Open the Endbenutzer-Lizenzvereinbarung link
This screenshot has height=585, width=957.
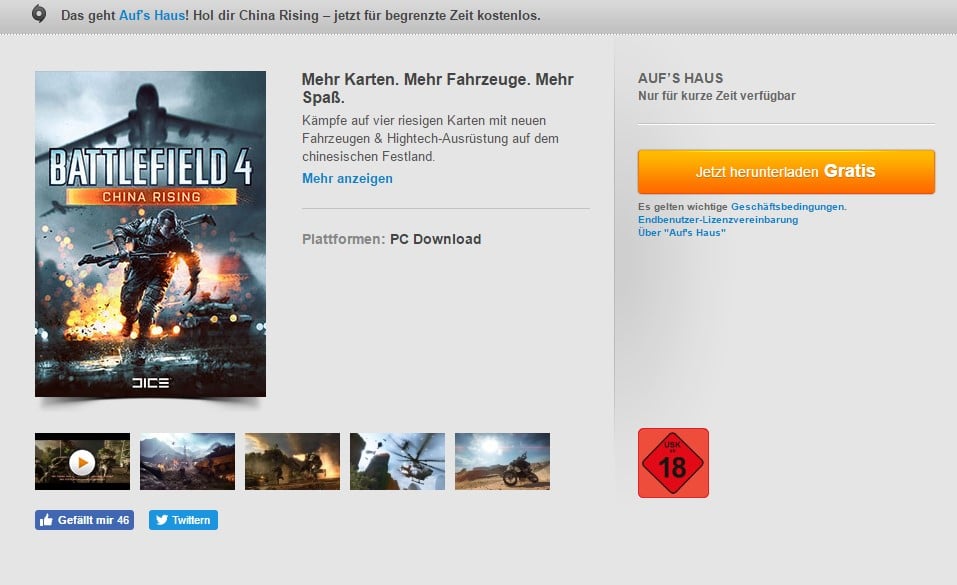click(x=717, y=220)
